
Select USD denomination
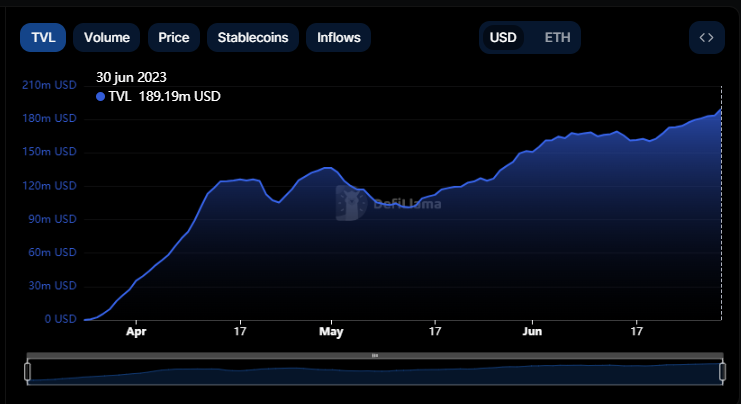[x=503, y=37]
